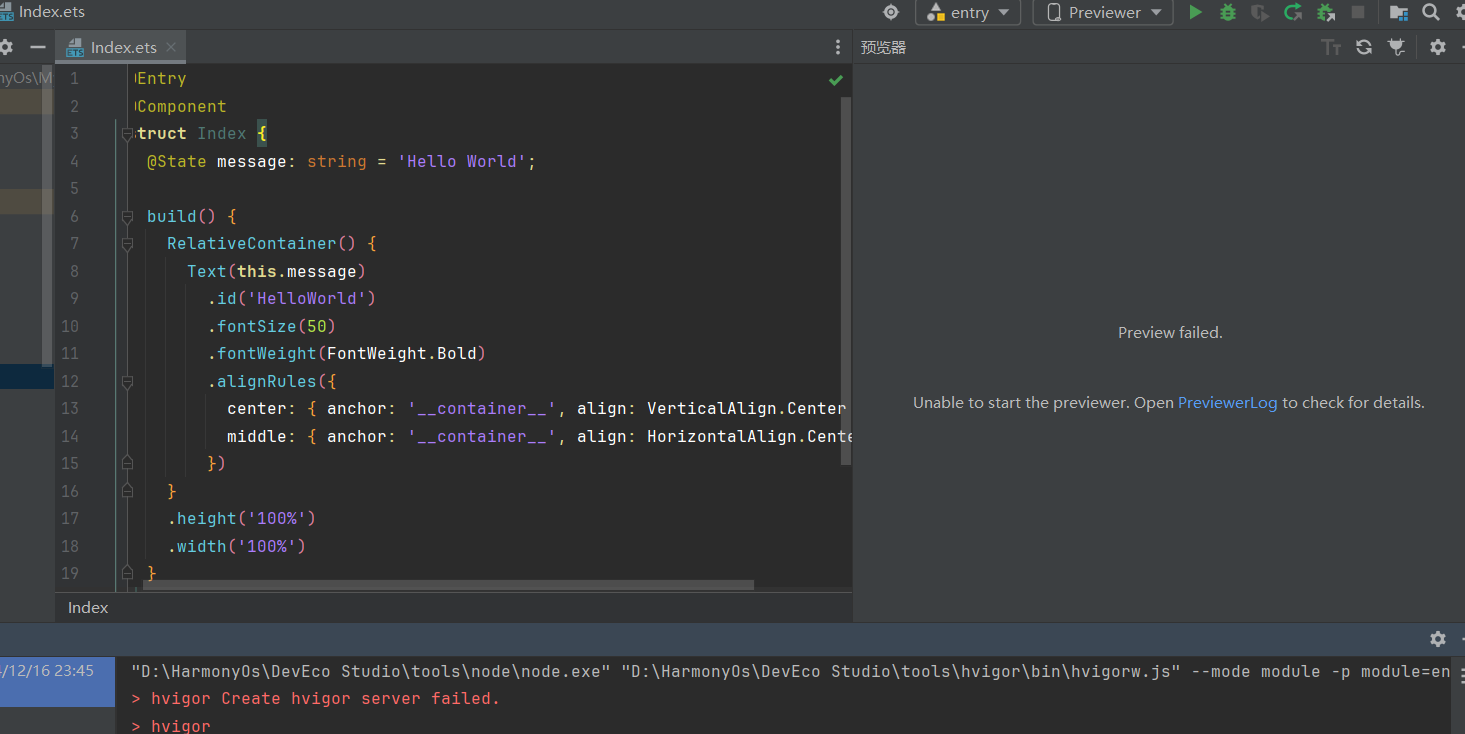Click .width('100%') on line 18
The height and width of the screenshot is (734, 1465).
click(x=237, y=546)
